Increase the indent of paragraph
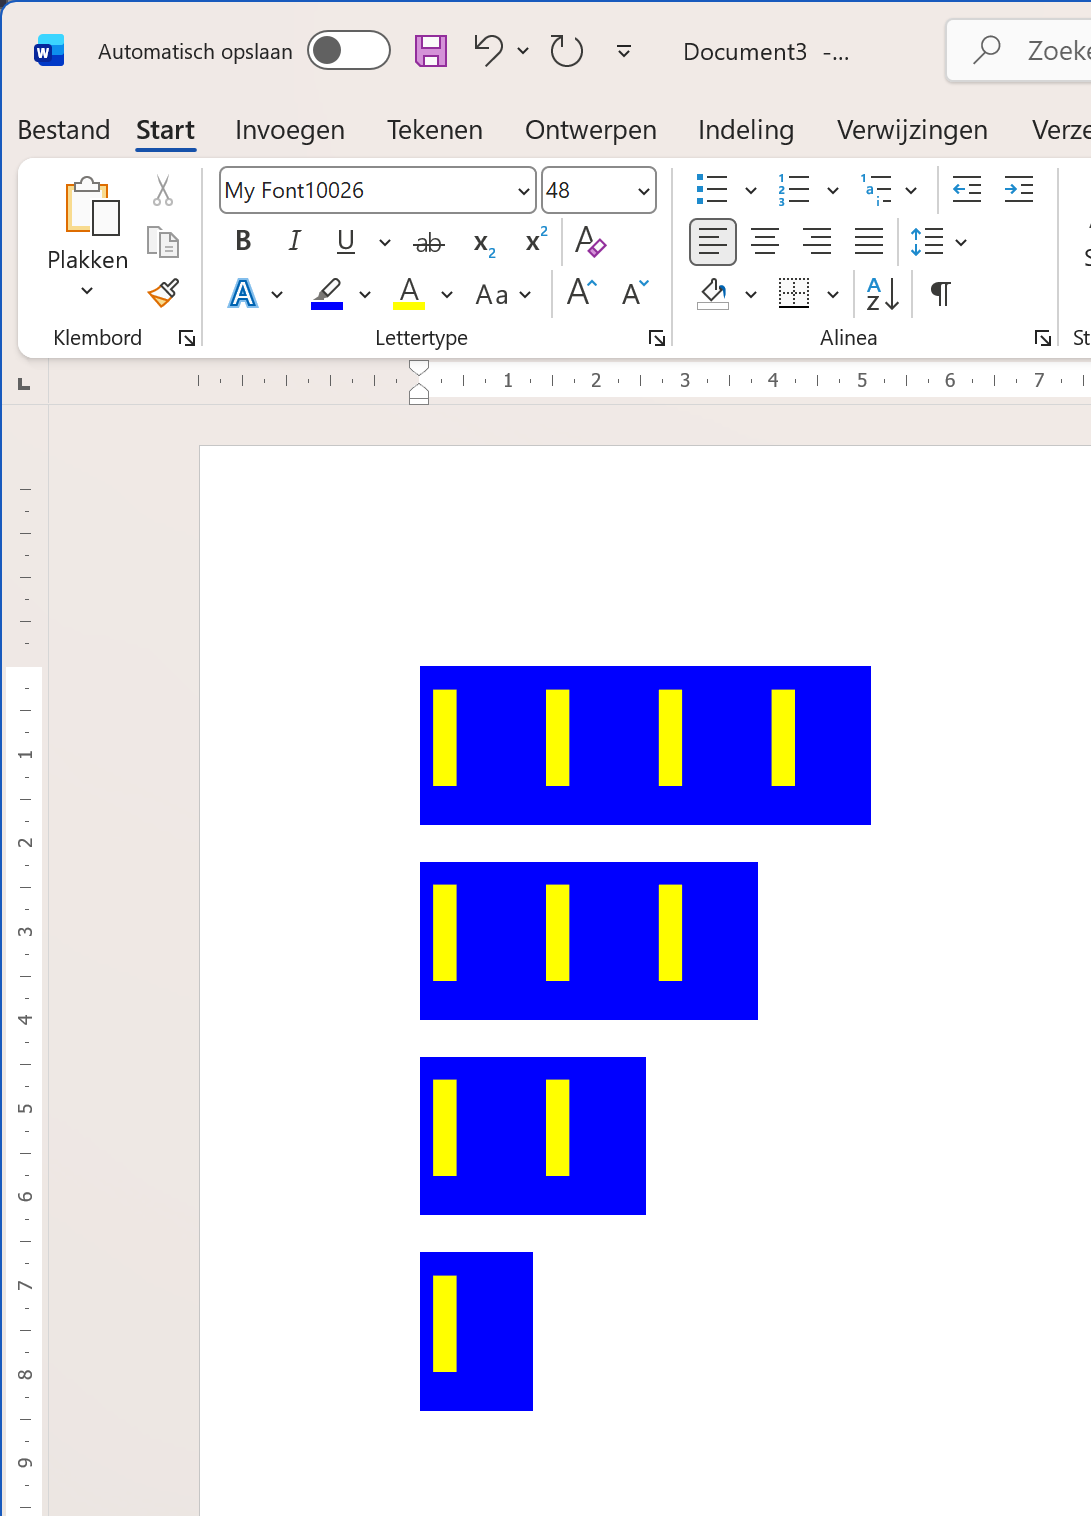Viewport: 1091px width, 1516px height. pyautogui.click(x=1018, y=189)
